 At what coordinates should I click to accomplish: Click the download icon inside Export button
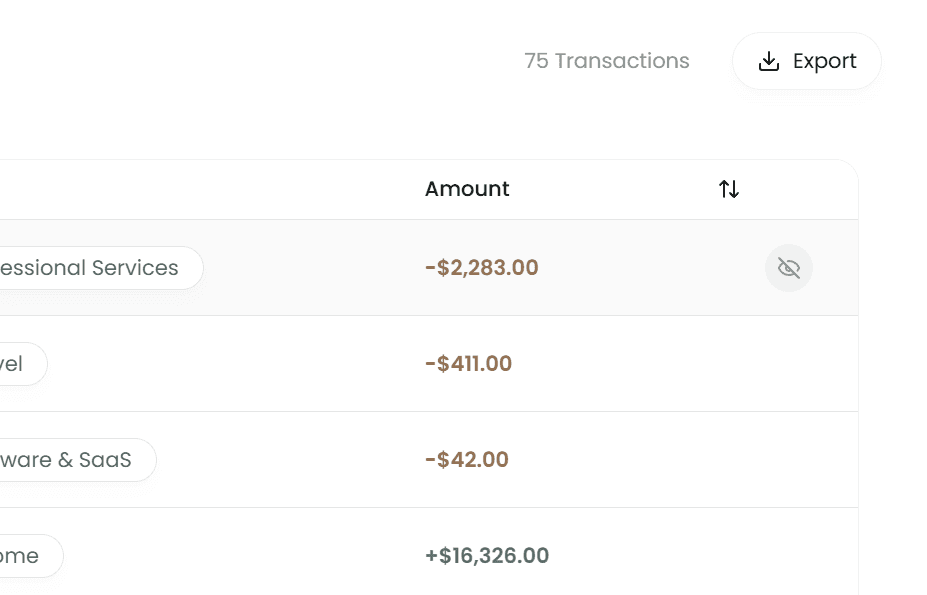click(768, 62)
